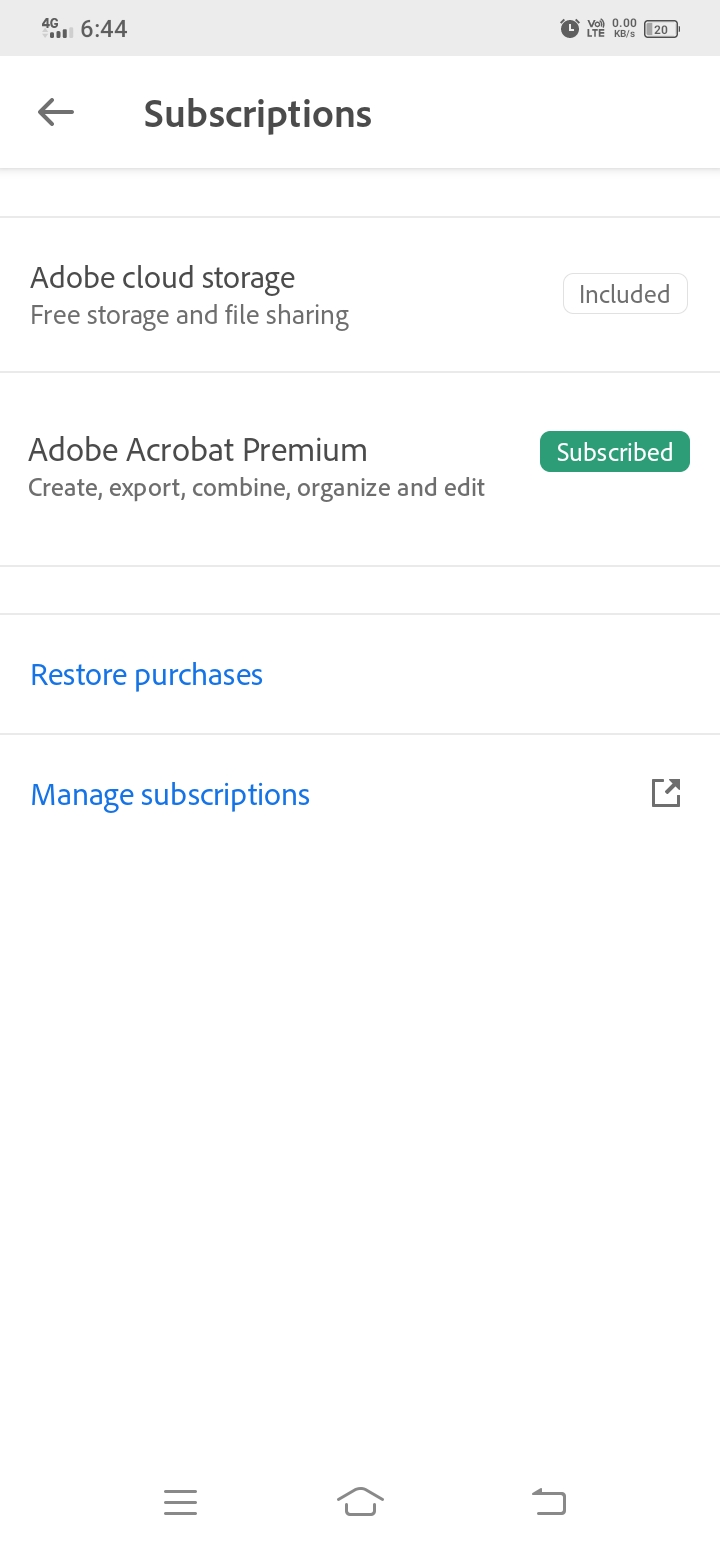This screenshot has width=720, height=1544.
Task: Tap the recent apps icon in navigation bar
Action: click(x=180, y=1501)
